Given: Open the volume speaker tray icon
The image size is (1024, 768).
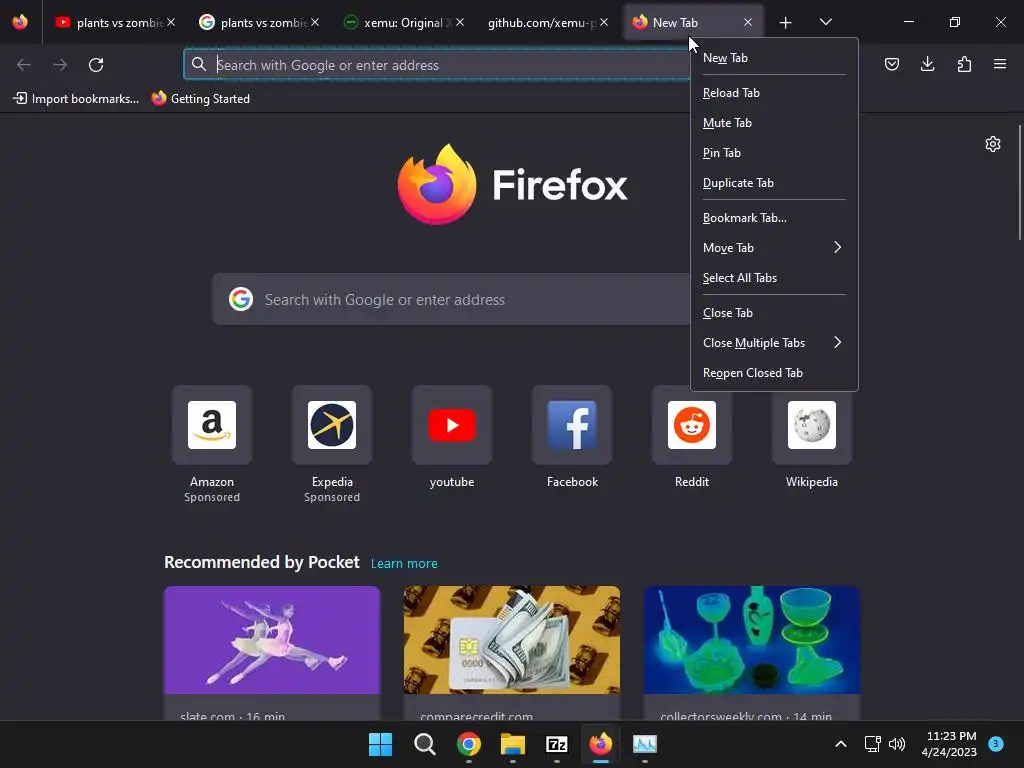Looking at the screenshot, I should (897, 744).
